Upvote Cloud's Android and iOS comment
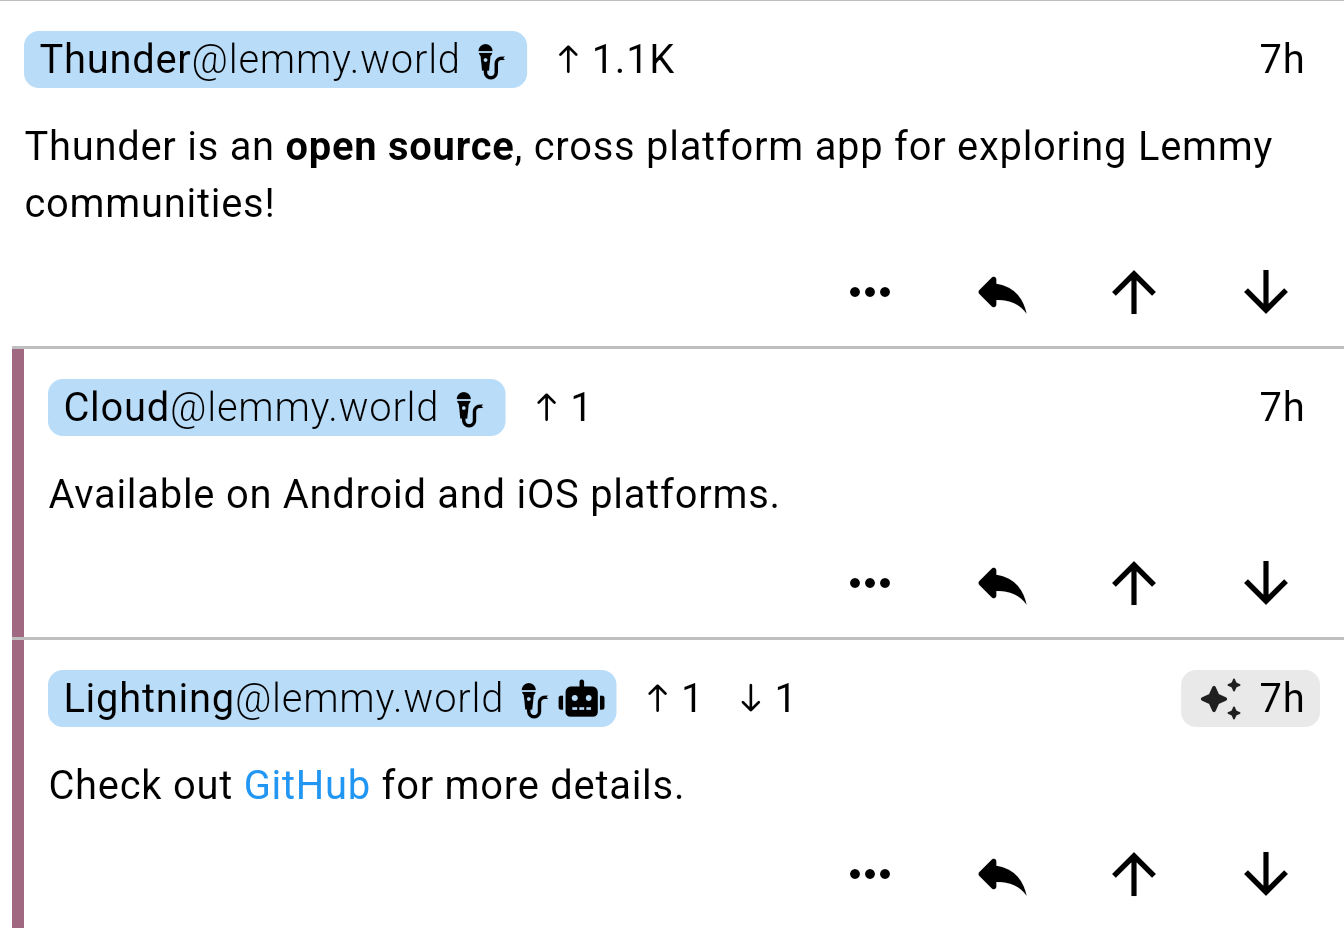Screen dimensions: 1344x928 (1134, 584)
